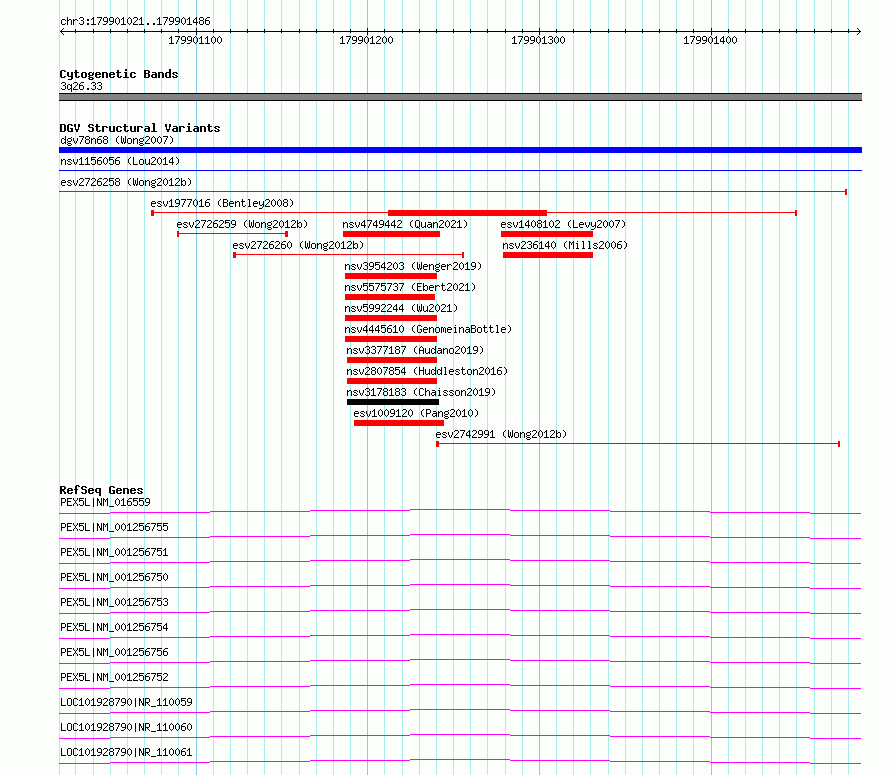The image size is (890, 775).
Task: Click the red bar under nsv236140
Action: pyautogui.click(x=548, y=255)
